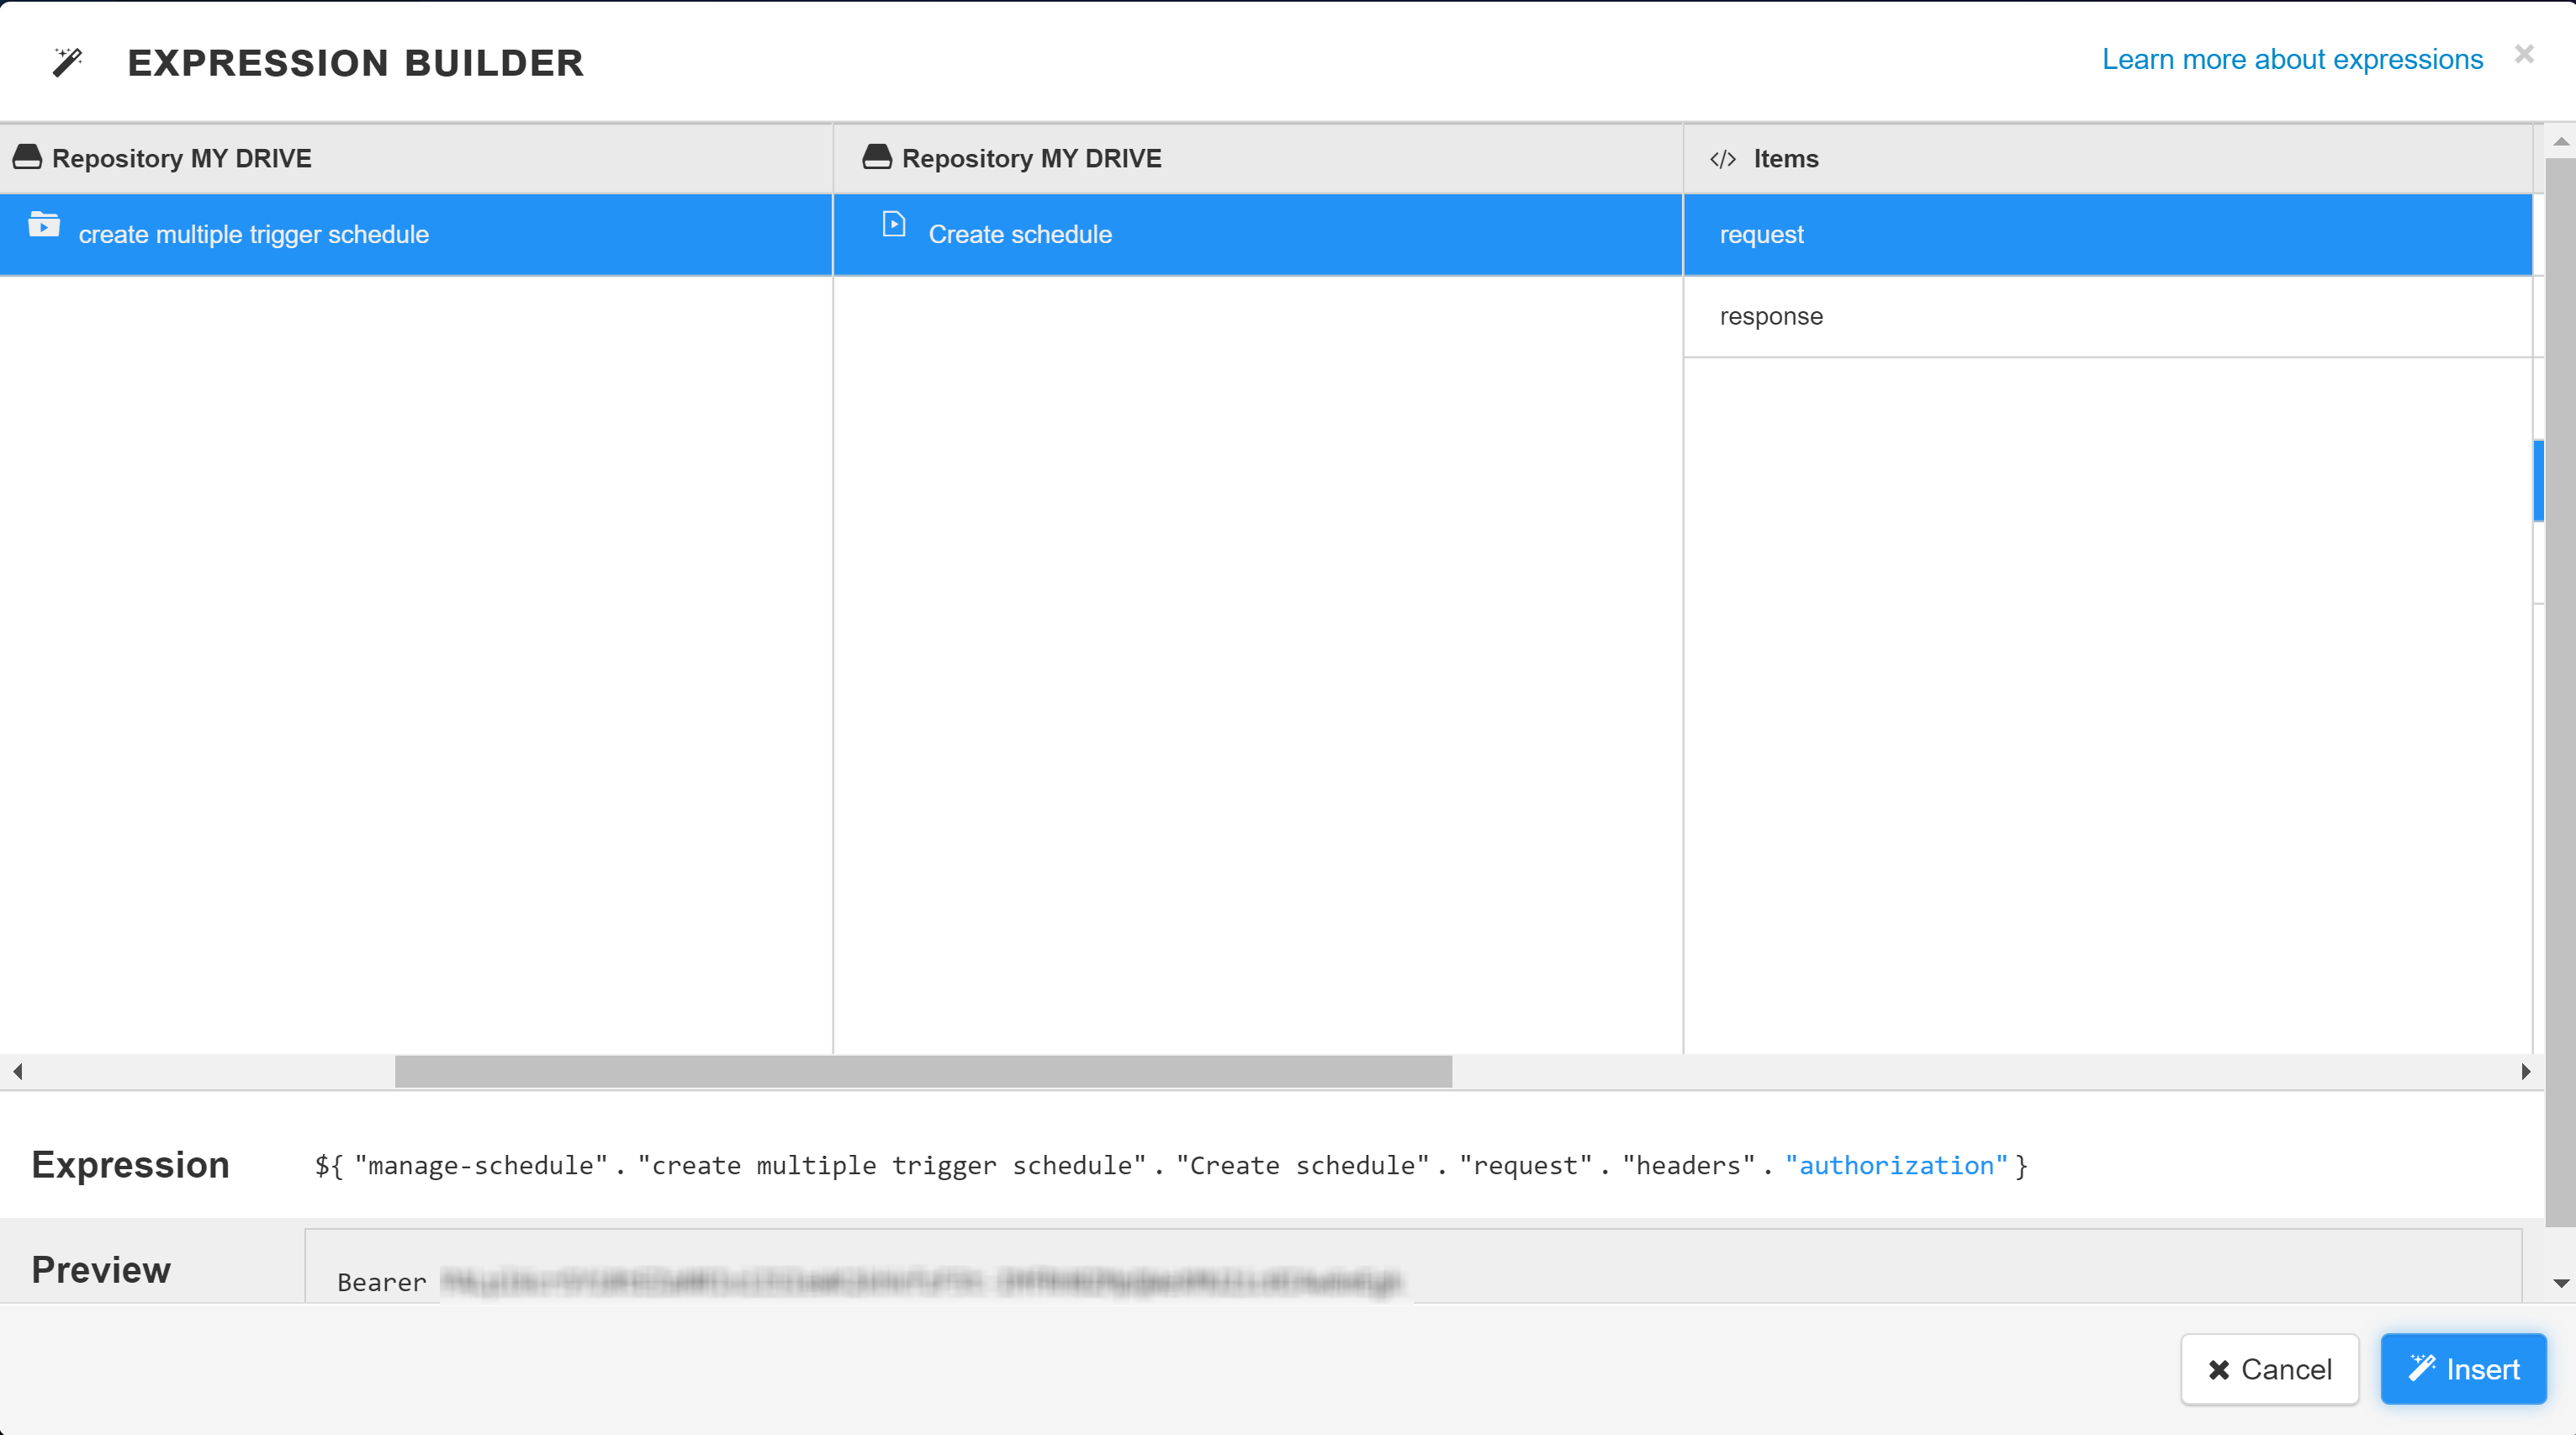Click the hard drive icon in the second column header
Screen dimensions: 2576x1435
(876, 157)
